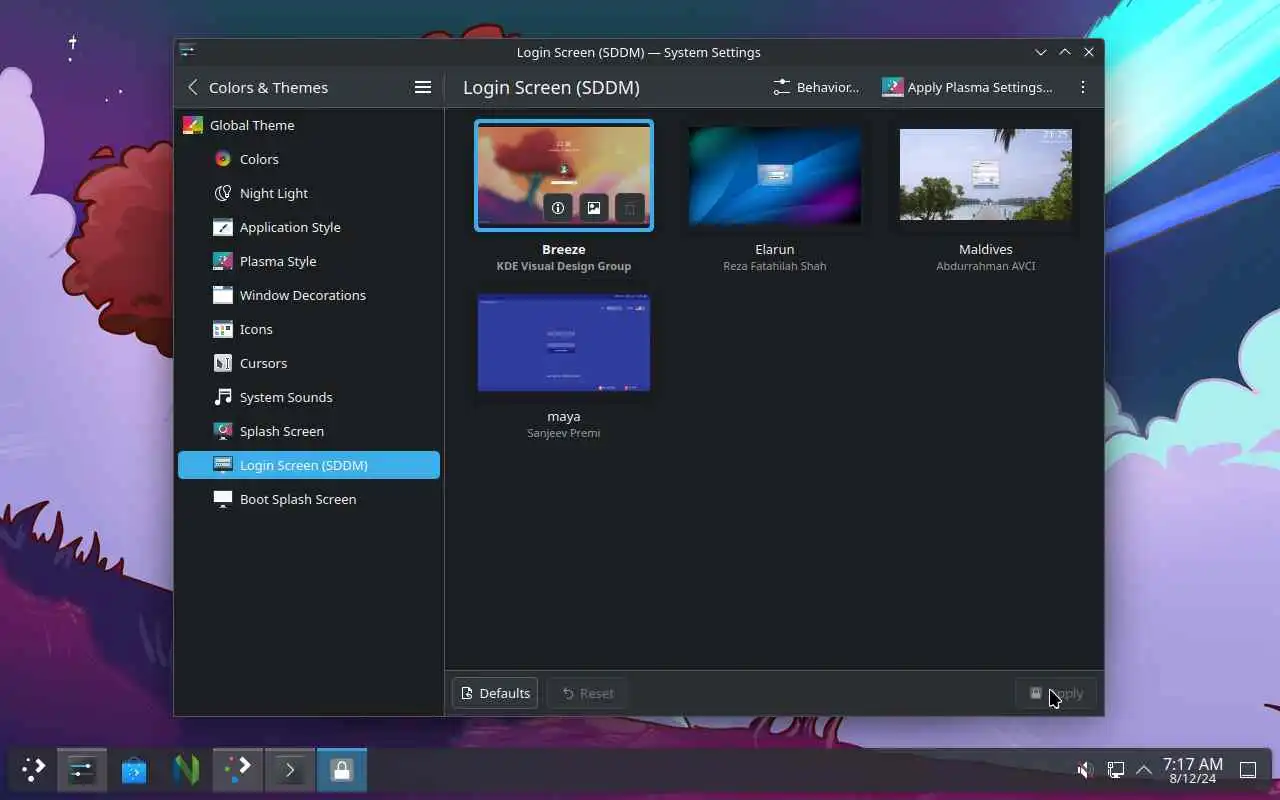Go to Splash Screen settings
Image resolution: width=1280 pixels, height=800 pixels.
(x=308, y=431)
